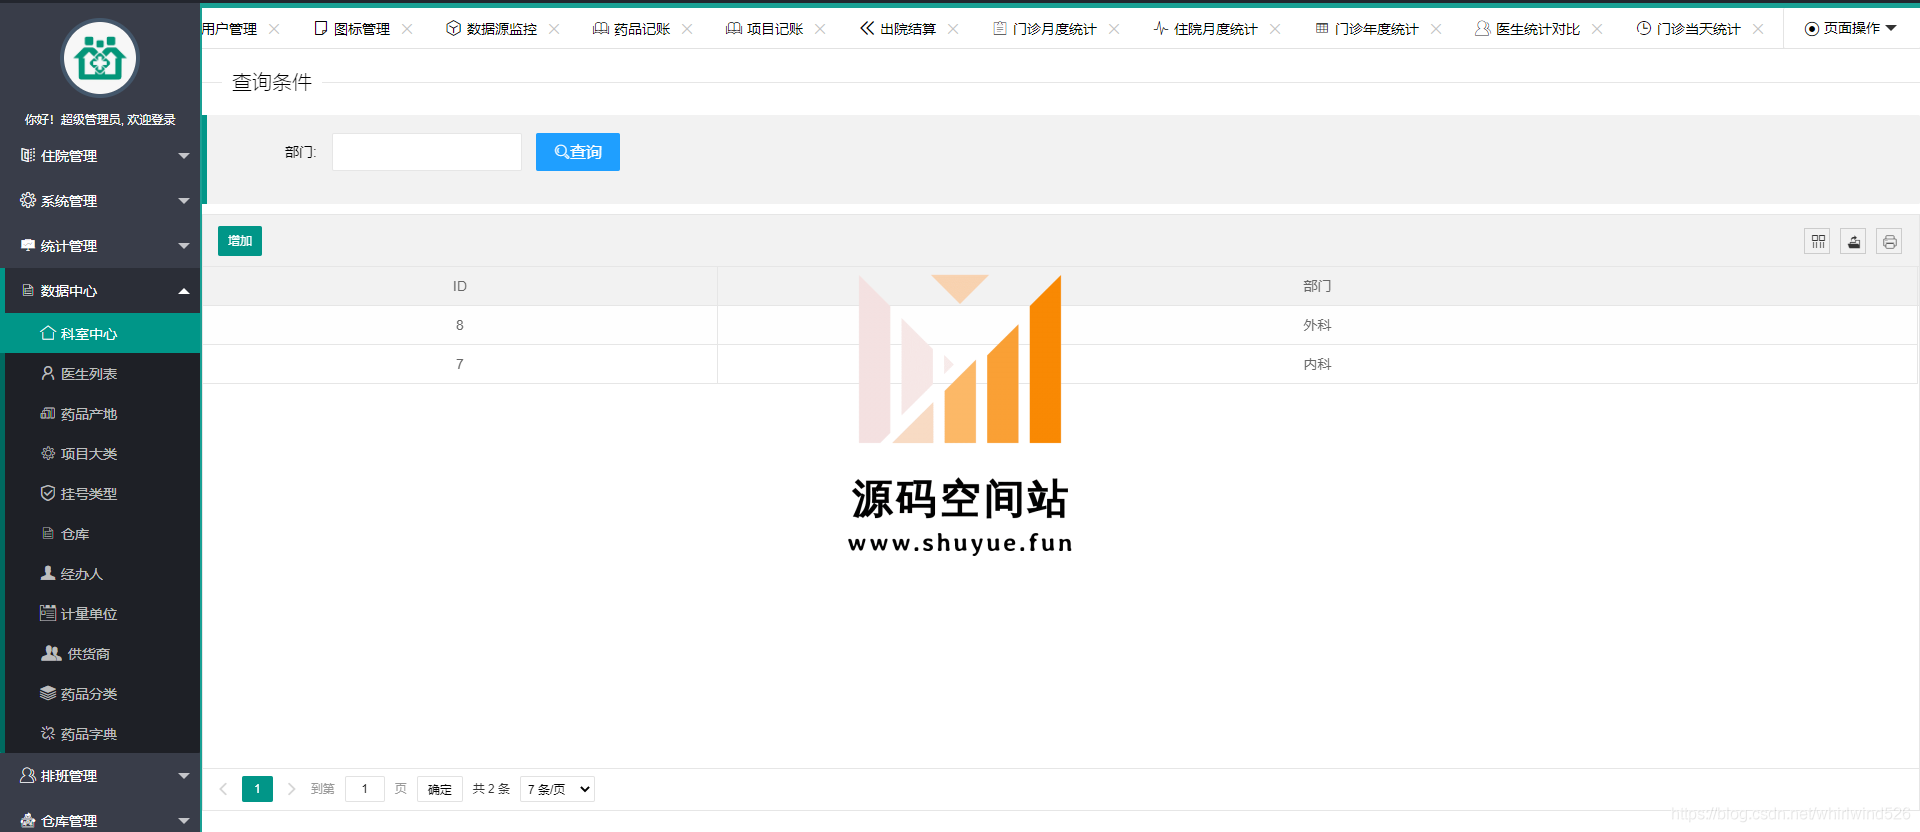Click the hospital logo in sidebar

[x=100, y=59]
